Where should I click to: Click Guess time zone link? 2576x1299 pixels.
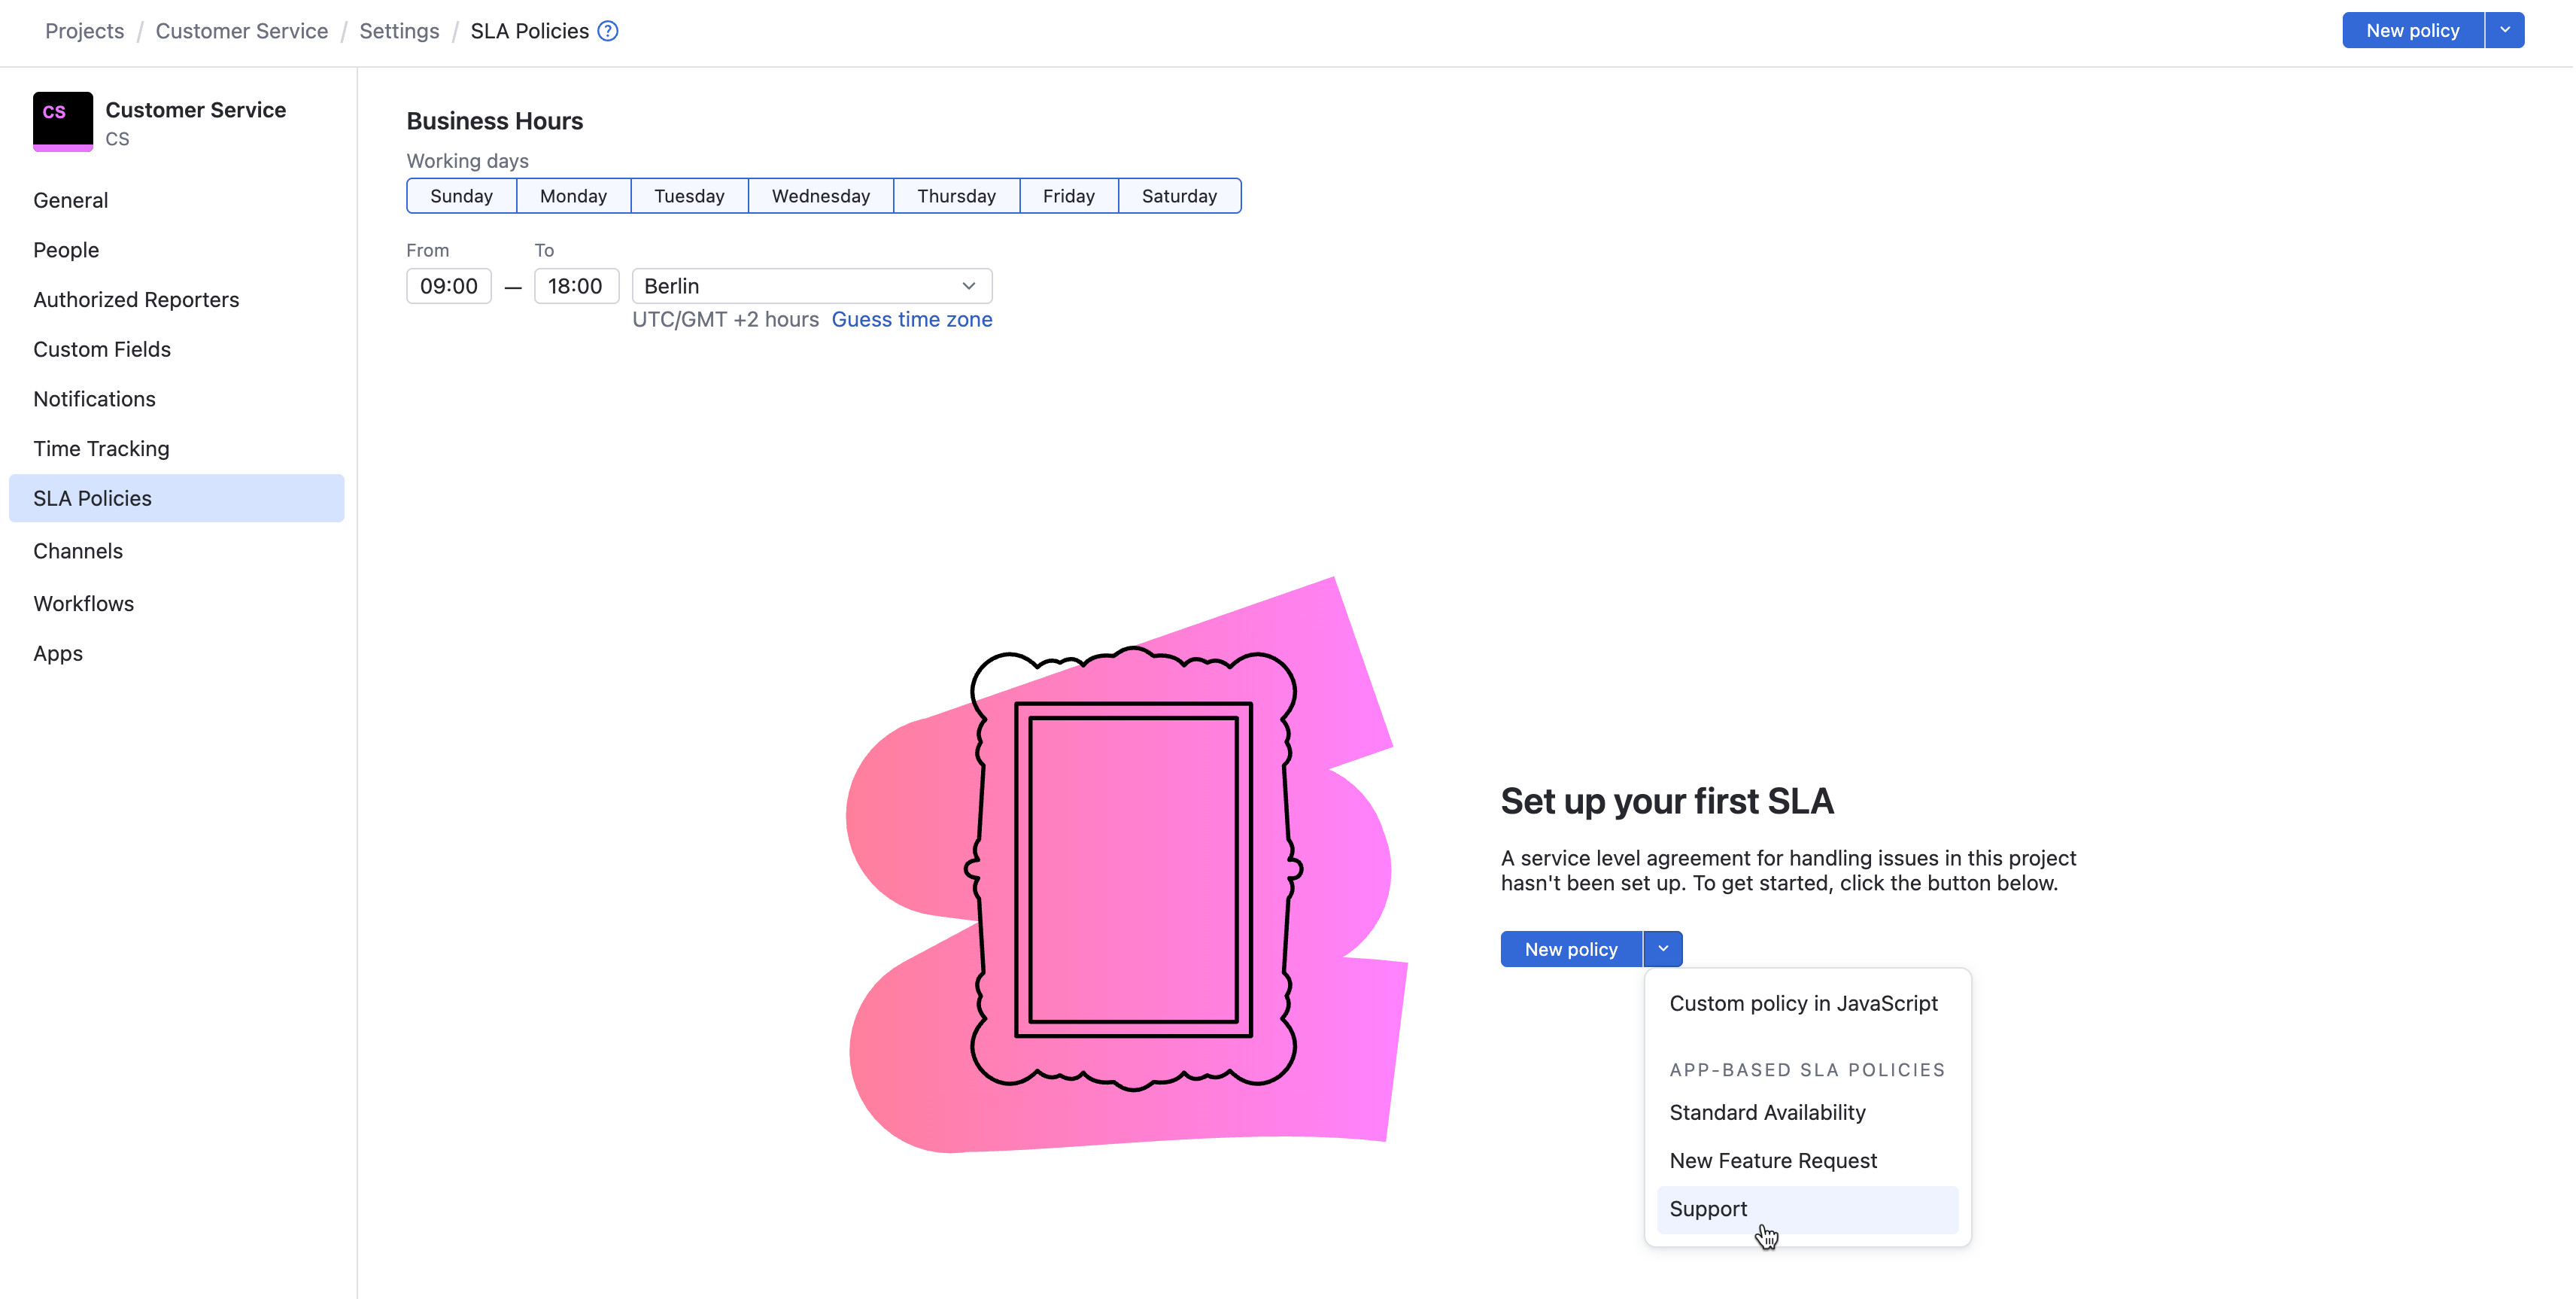(912, 320)
